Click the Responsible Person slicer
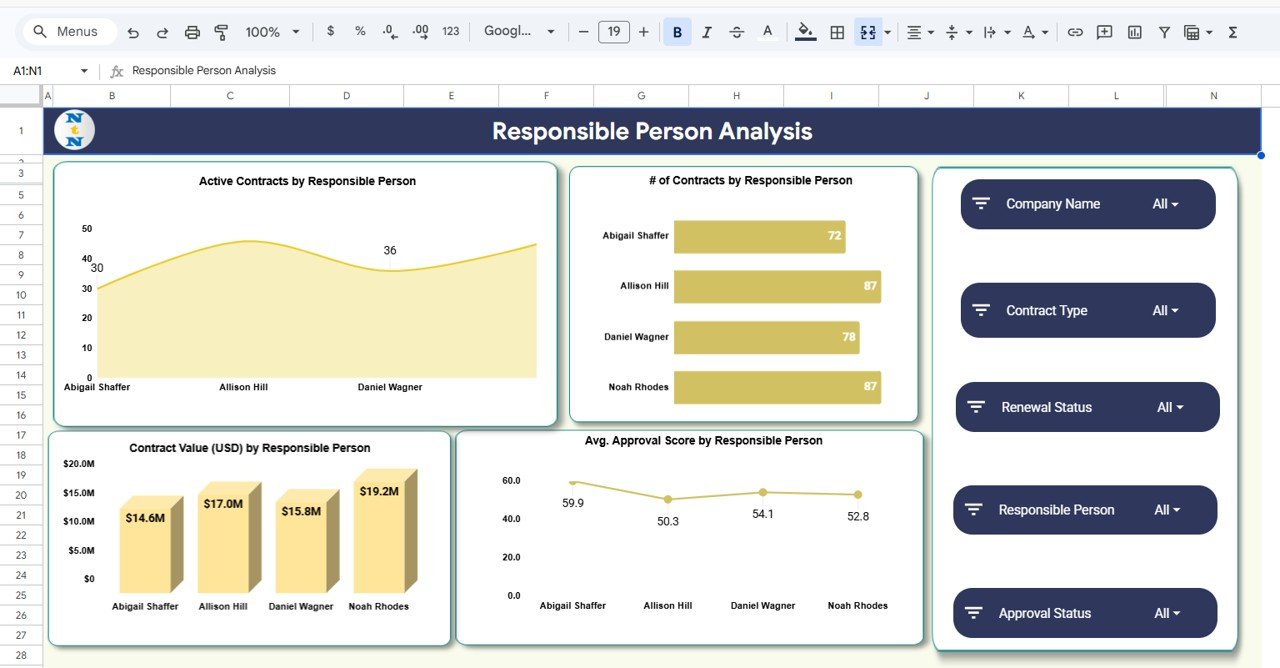The image size is (1280, 668). point(1085,509)
